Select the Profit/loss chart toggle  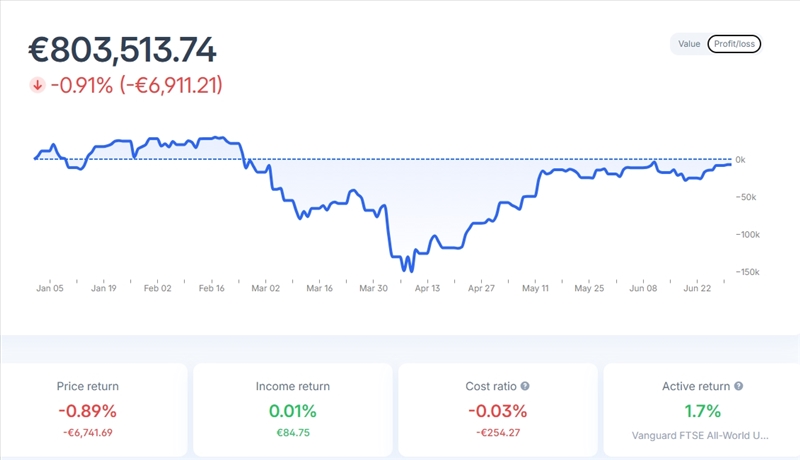coord(734,44)
